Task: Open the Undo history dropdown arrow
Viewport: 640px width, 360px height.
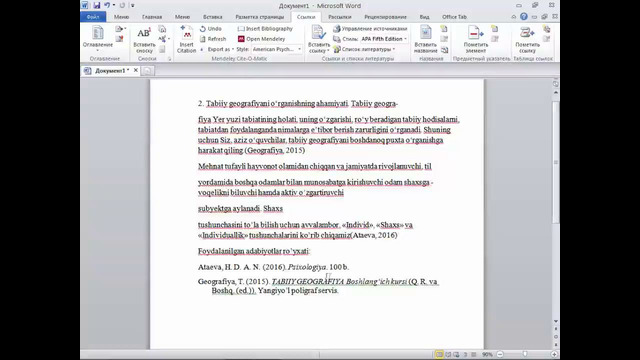Action: (113, 5)
